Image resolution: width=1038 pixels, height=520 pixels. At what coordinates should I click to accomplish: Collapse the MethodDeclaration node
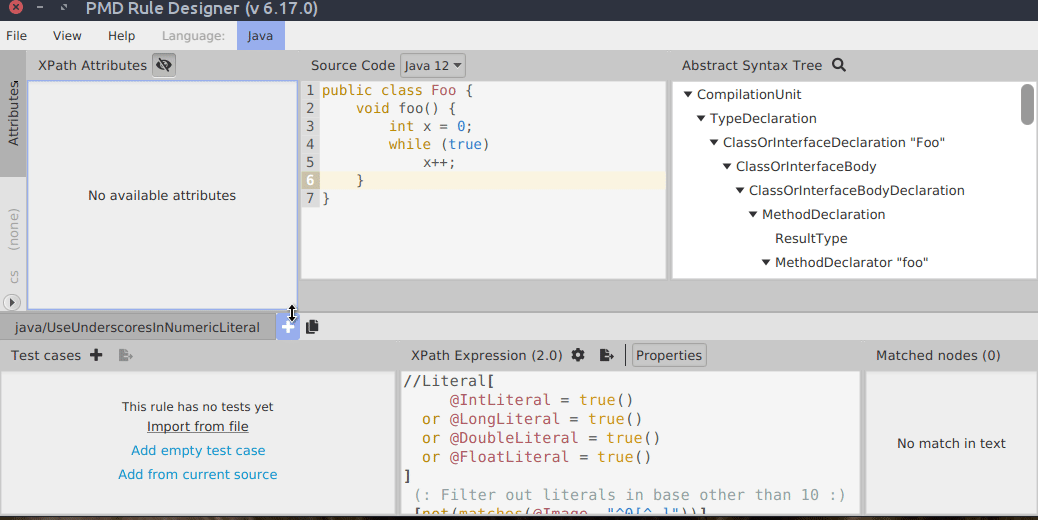(753, 214)
